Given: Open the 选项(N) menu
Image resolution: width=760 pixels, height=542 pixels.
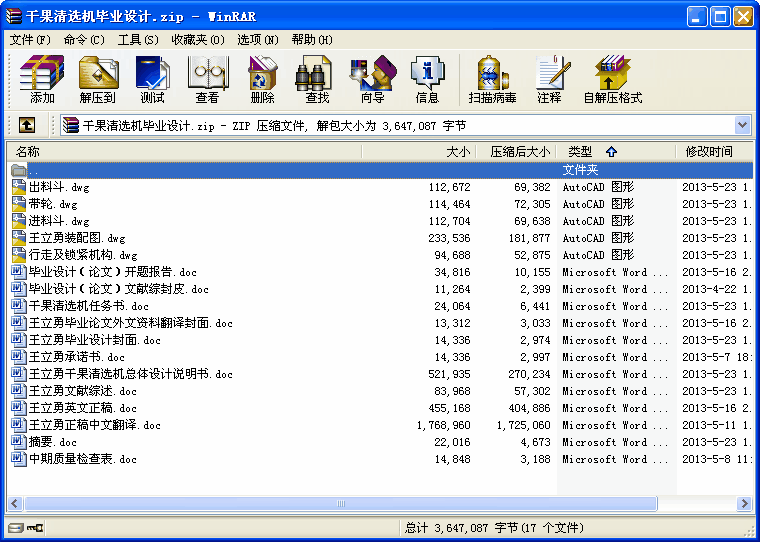Looking at the screenshot, I should click(x=257, y=40).
